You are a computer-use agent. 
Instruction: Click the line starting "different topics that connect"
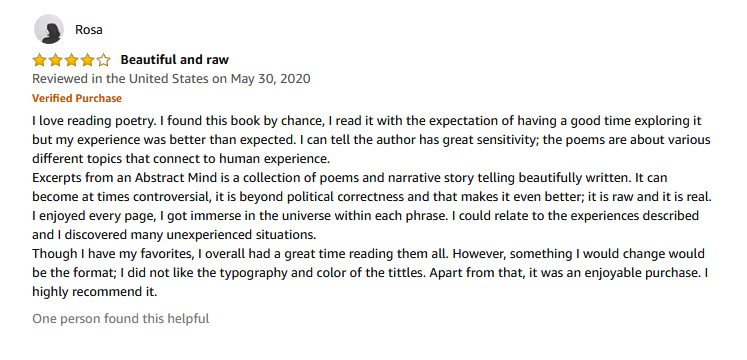coord(181,159)
